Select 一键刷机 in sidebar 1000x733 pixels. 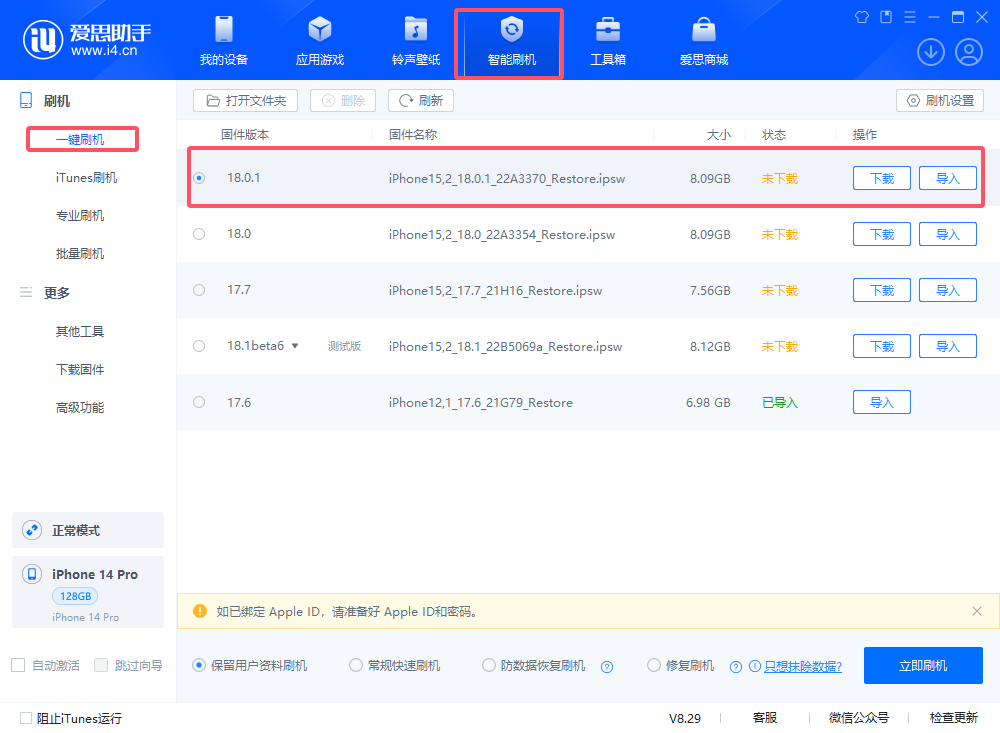pyautogui.click(x=80, y=139)
